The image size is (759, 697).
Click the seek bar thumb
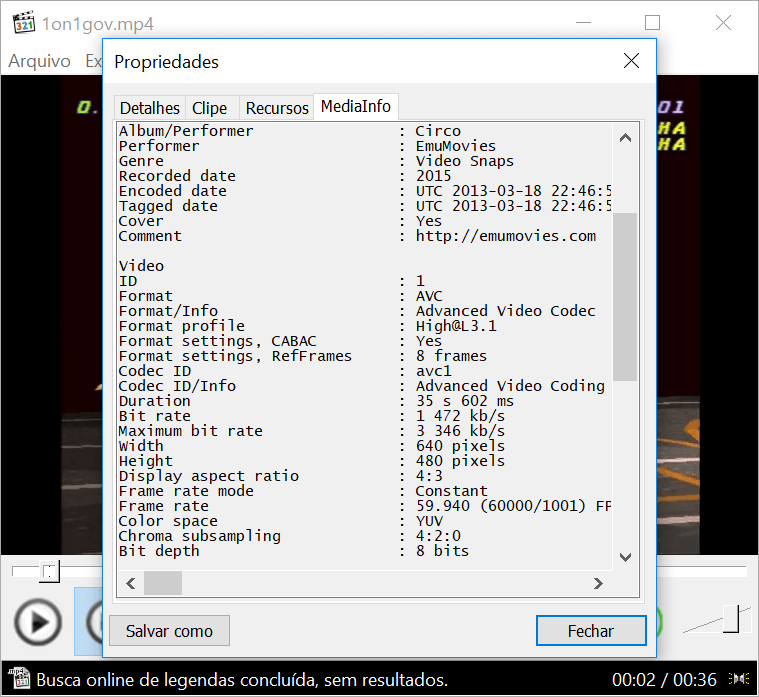48,571
